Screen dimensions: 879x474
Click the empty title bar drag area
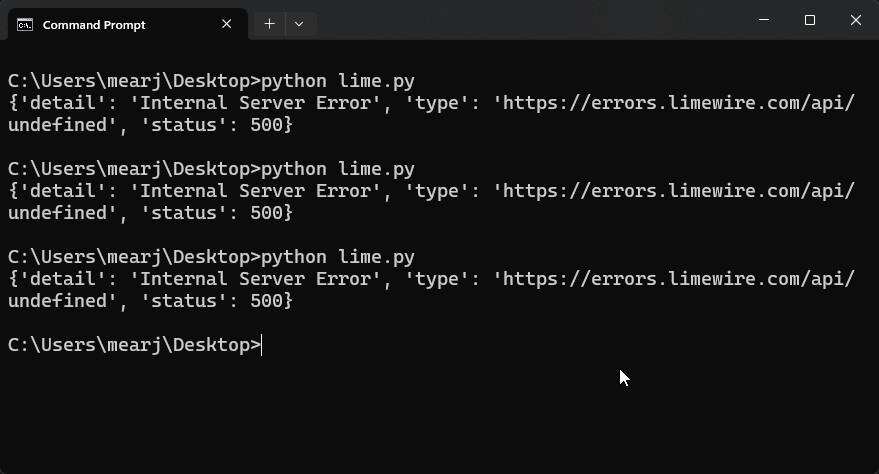[x=520, y=22]
